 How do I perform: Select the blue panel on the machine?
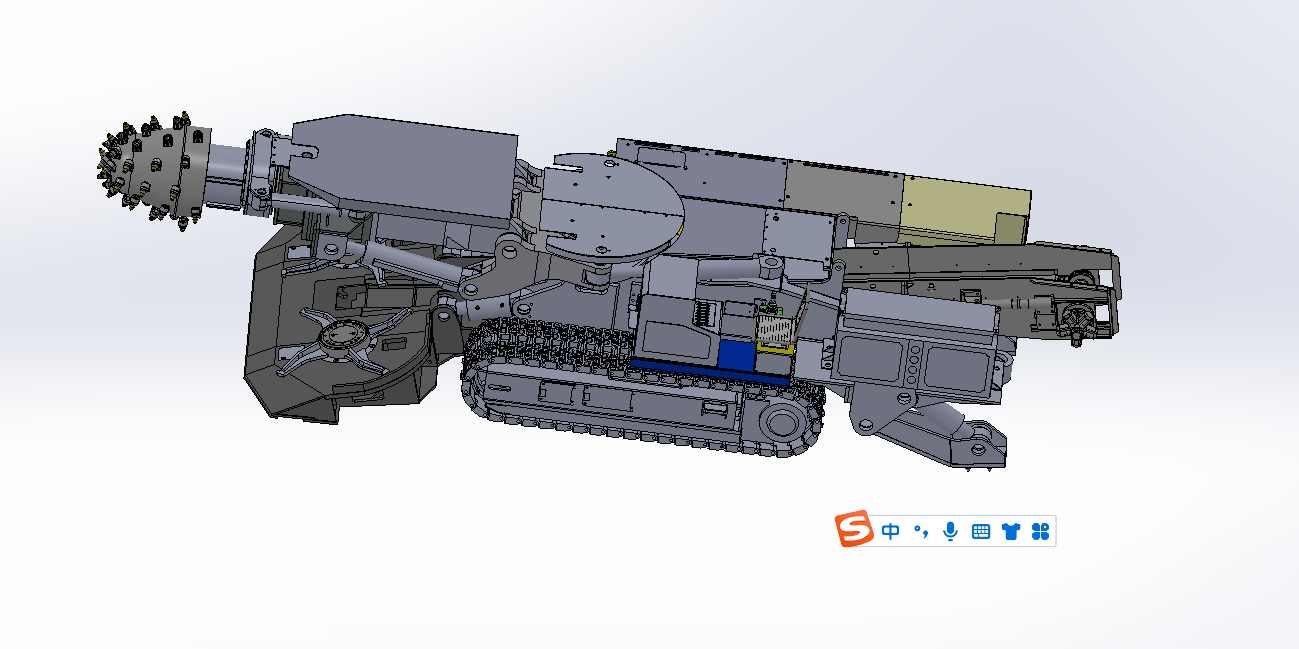coord(735,357)
